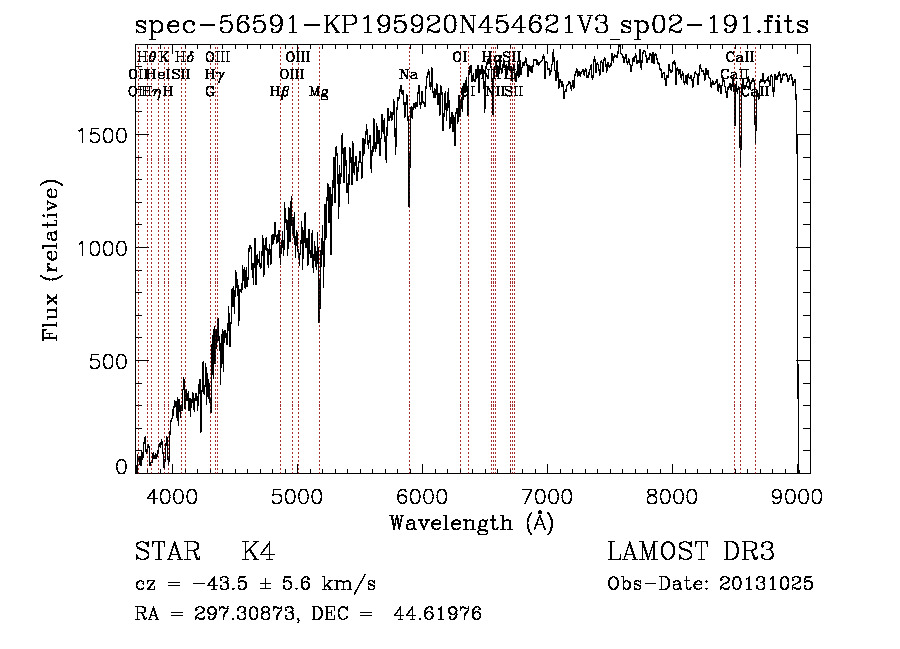
Task: Click the RA and DEC coordinates line
Action: 308,614
